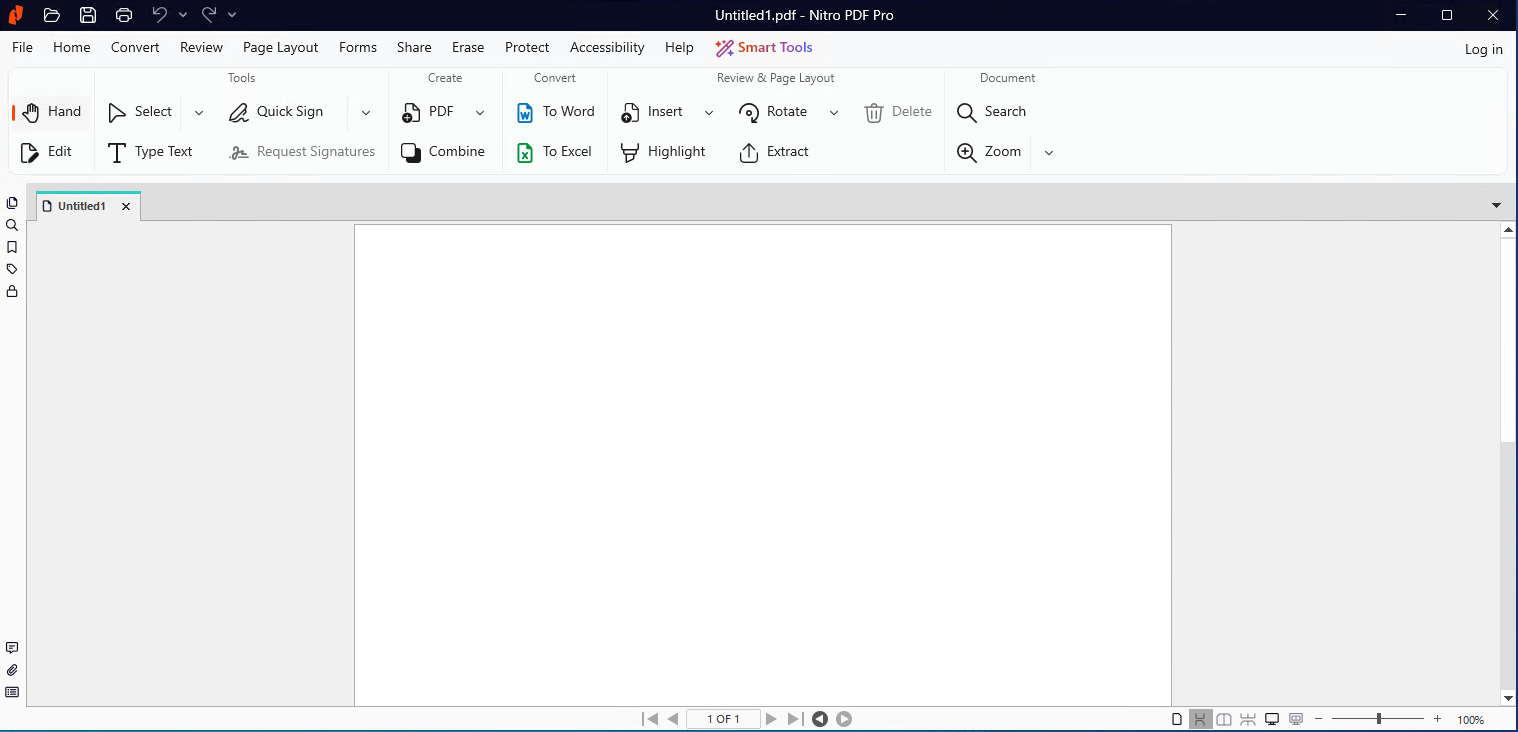Open the tag icon pane in the sidebar

click(x=12, y=269)
